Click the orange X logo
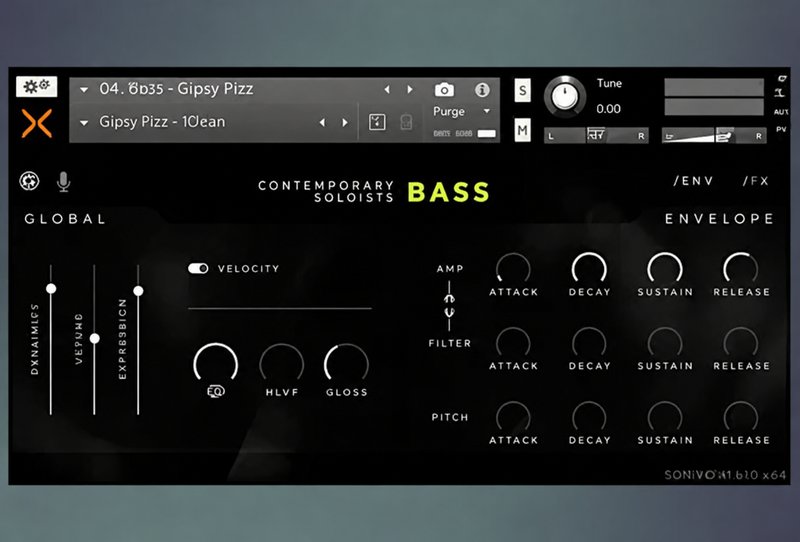This screenshot has width=800, height=542. (x=37, y=123)
